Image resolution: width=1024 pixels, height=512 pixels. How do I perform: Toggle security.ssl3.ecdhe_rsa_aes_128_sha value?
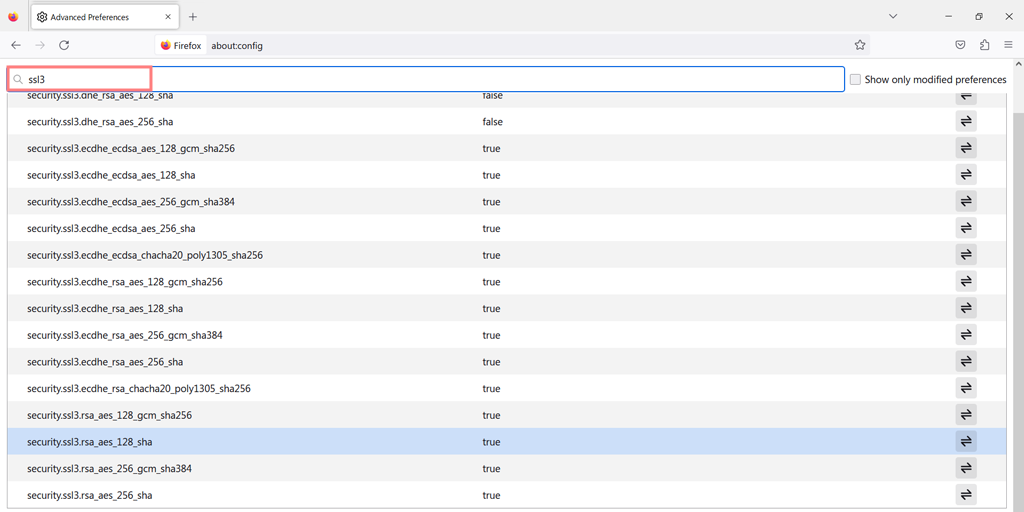[966, 308]
